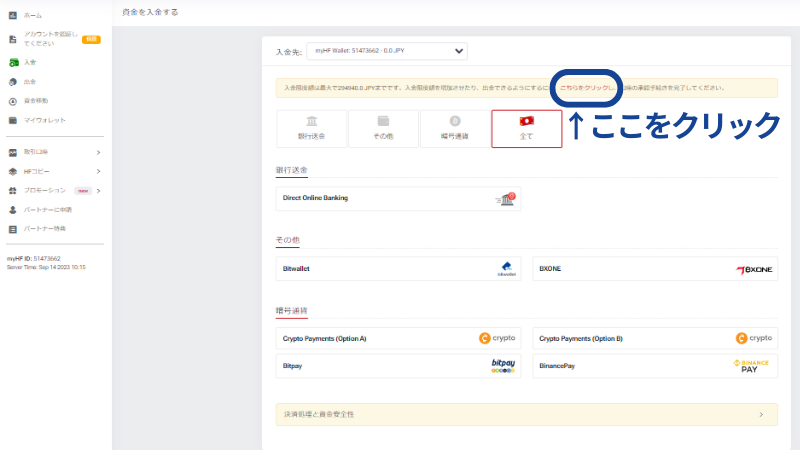Select the All (全て) payment filter tab
800x450 pixels.
[526, 128]
